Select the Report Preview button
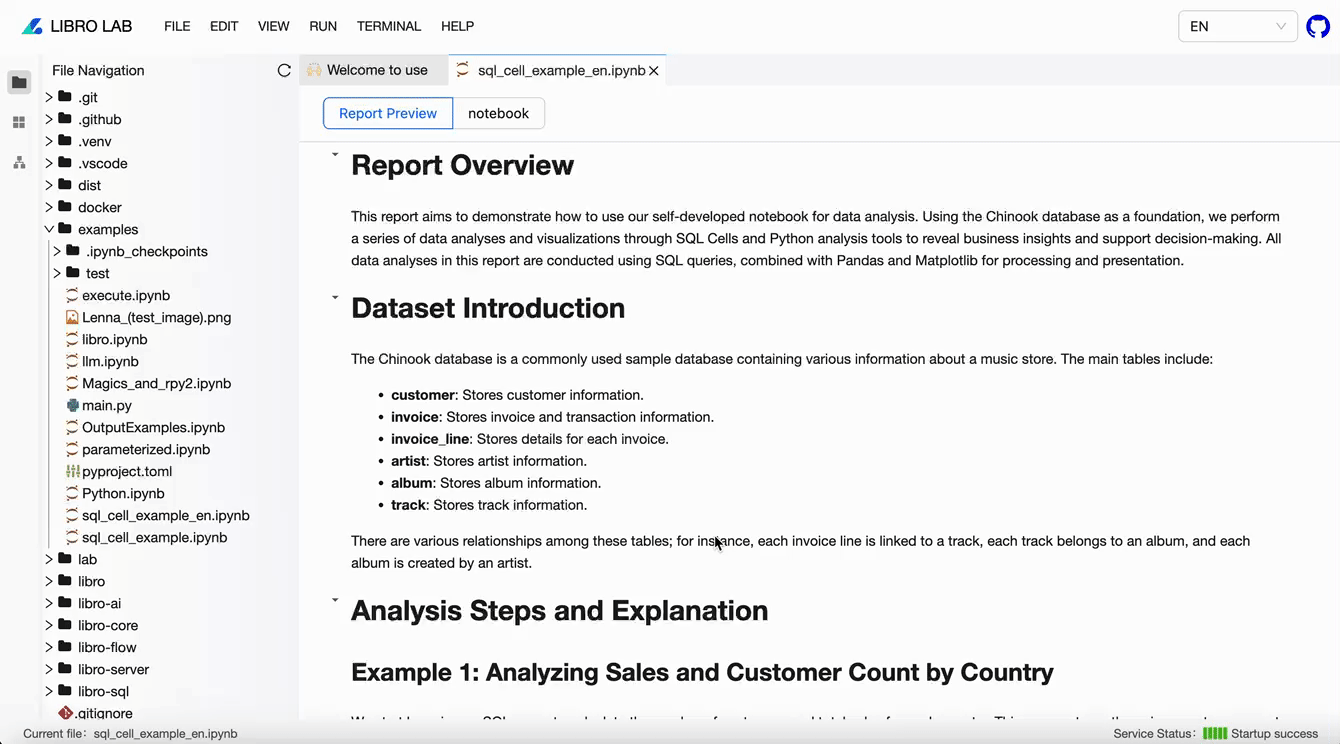The height and width of the screenshot is (744, 1340). (x=388, y=113)
